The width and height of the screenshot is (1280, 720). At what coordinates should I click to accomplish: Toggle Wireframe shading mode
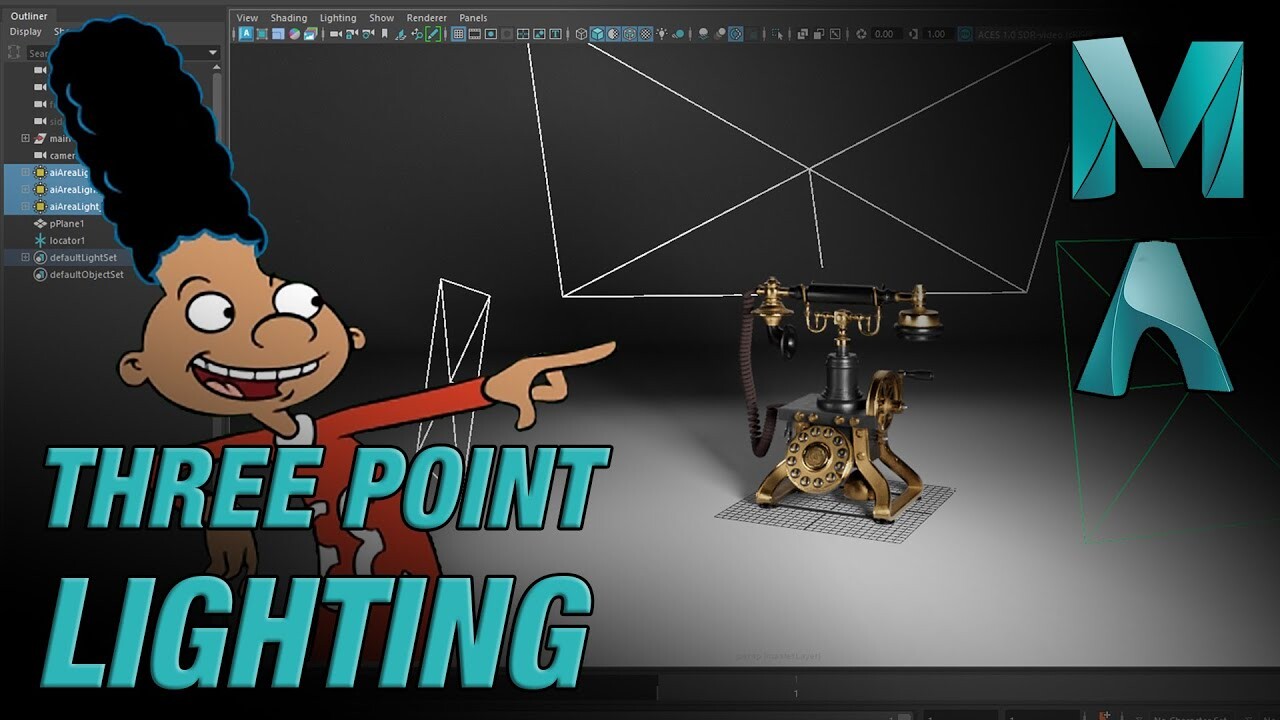tap(581, 34)
